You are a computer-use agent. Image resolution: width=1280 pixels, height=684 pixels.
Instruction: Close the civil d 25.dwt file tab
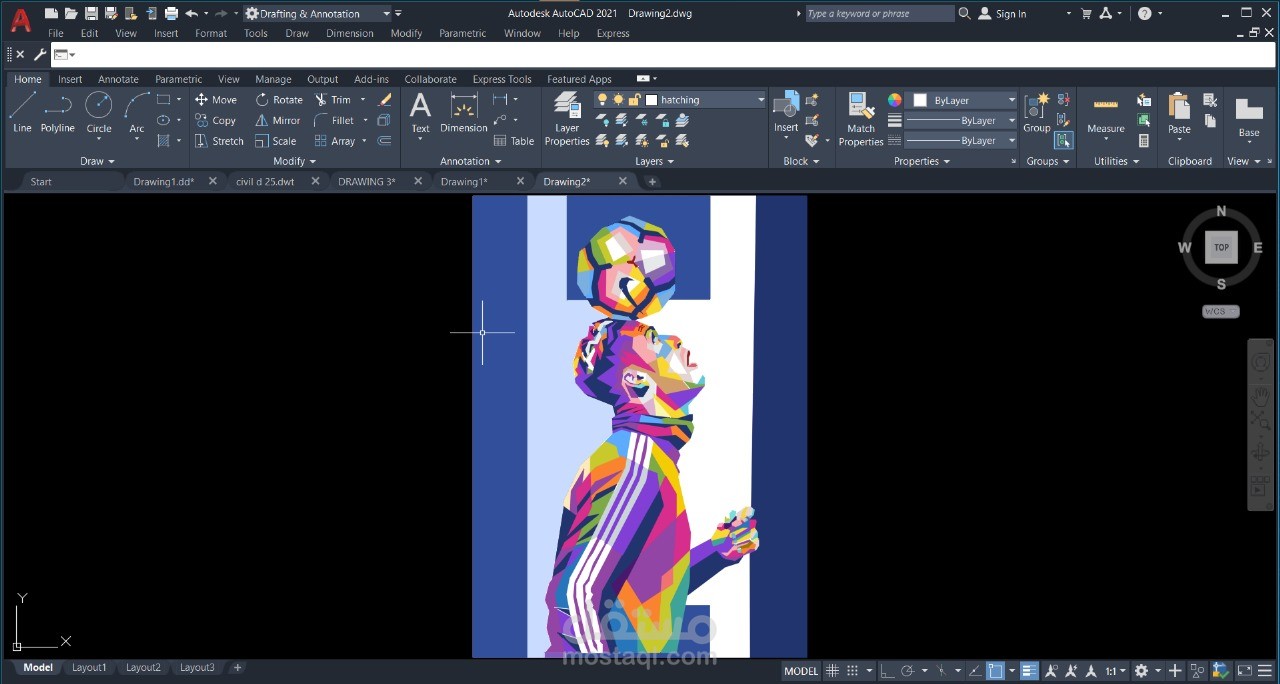coord(315,181)
